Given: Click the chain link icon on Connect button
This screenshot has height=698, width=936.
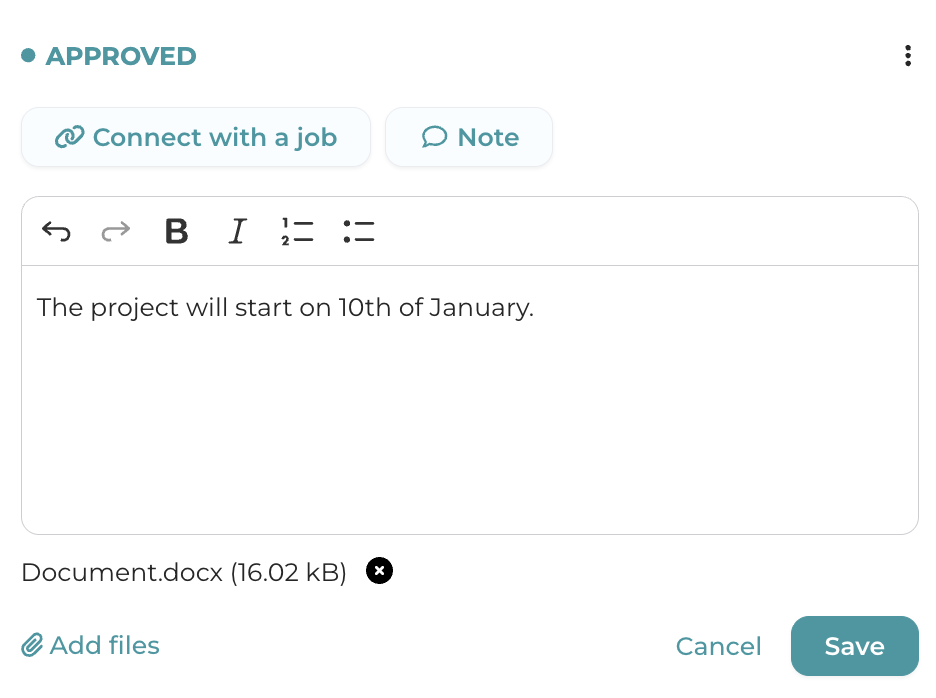Looking at the screenshot, I should (x=69, y=137).
